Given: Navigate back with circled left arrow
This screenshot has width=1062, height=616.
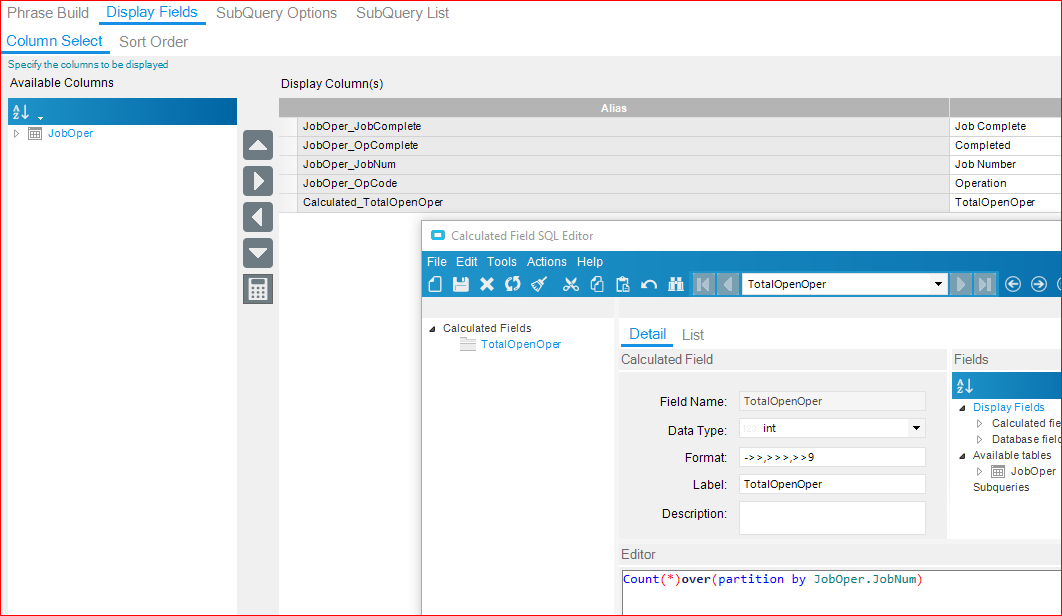Looking at the screenshot, I should pyautogui.click(x=1013, y=284).
